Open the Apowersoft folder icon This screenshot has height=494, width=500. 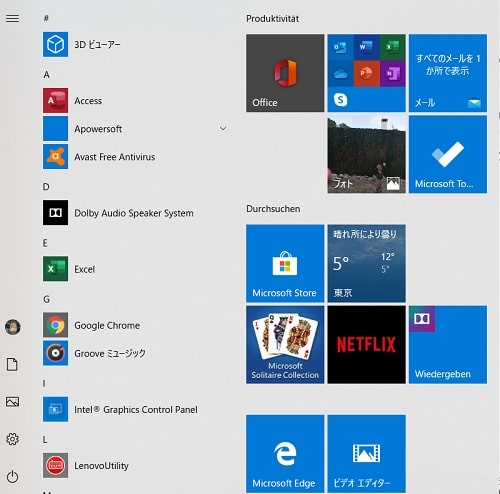pos(55,129)
